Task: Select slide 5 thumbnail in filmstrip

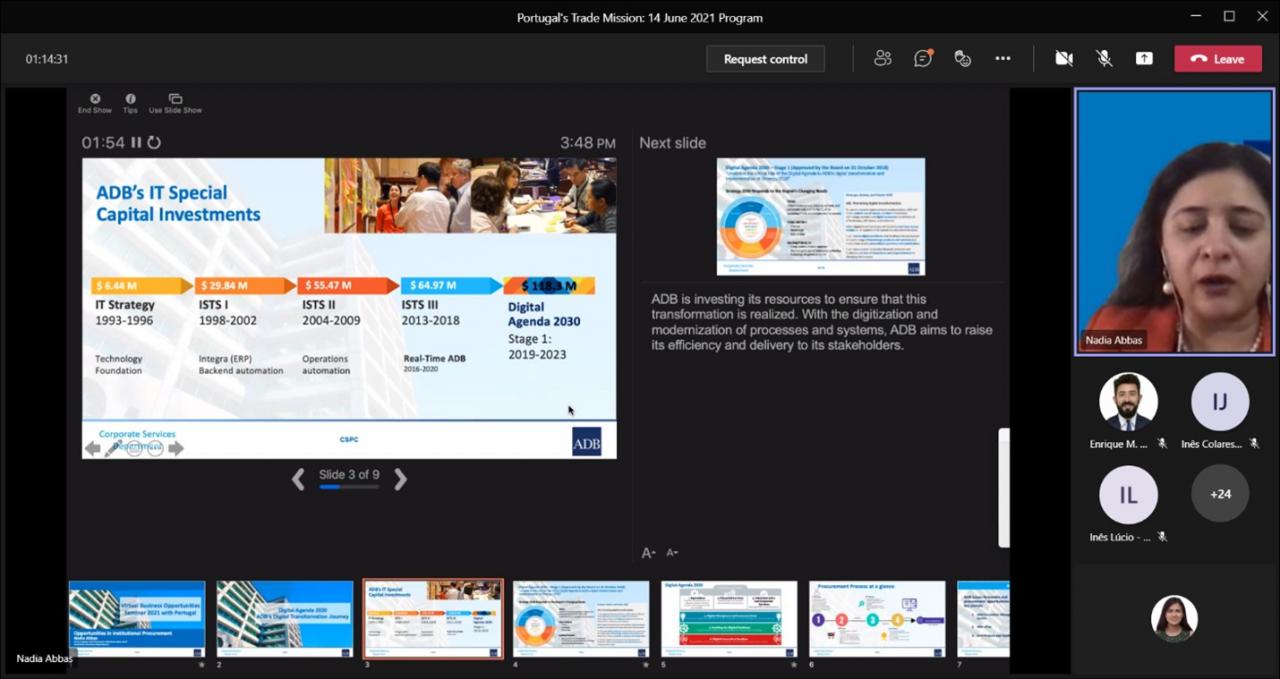Action: (x=729, y=619)
